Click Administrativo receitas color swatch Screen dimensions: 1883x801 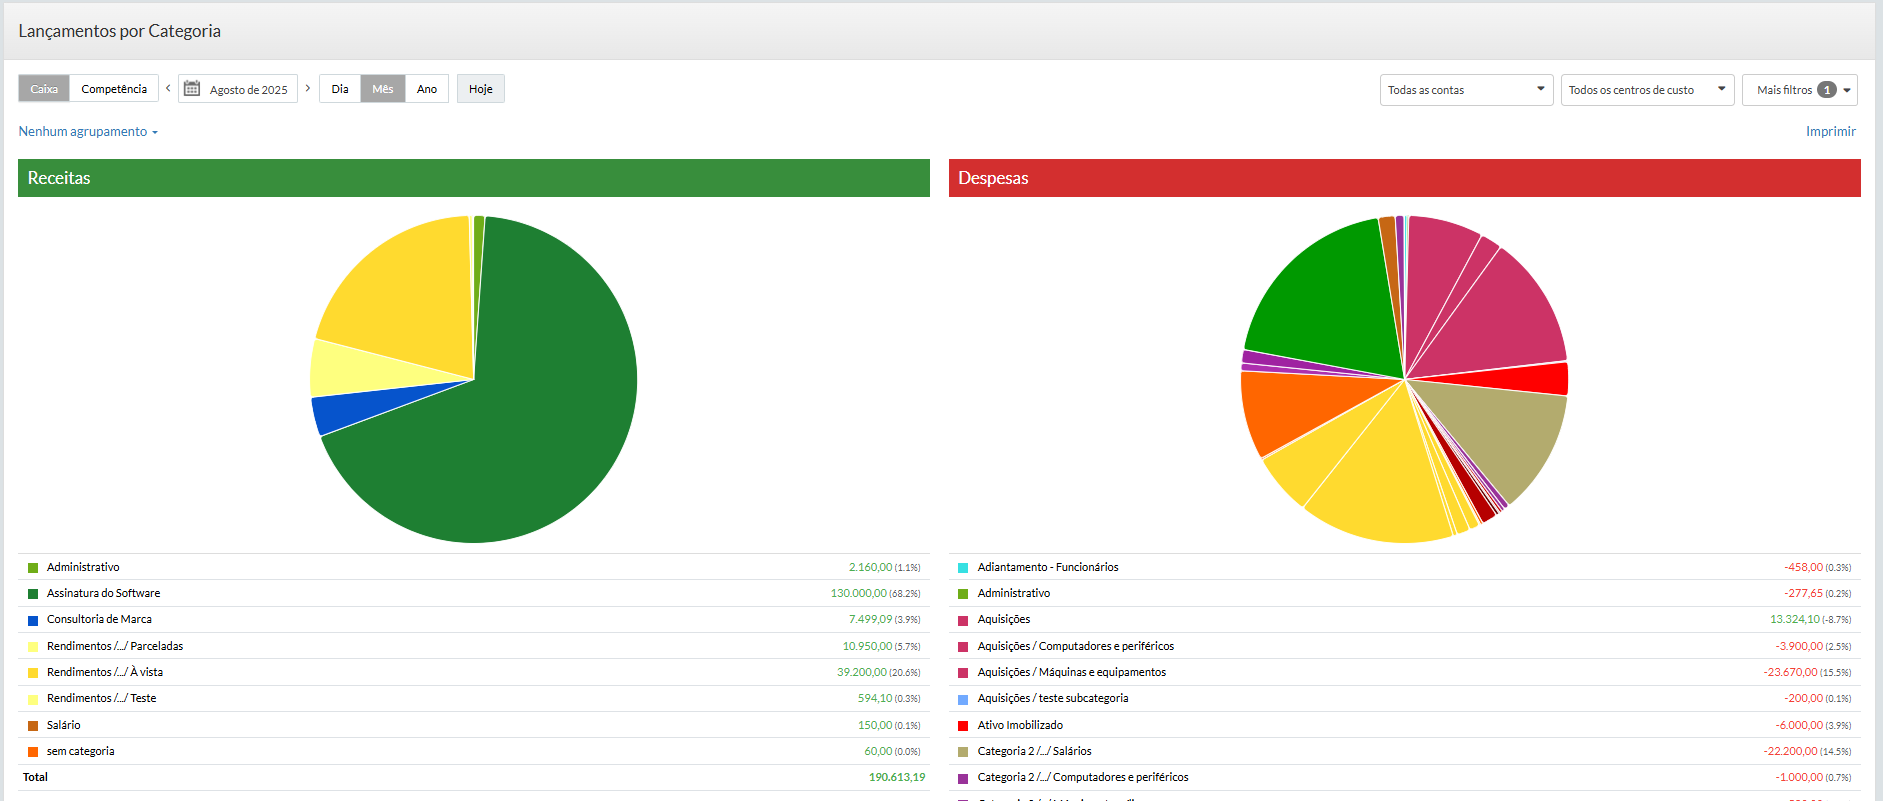pos(33,568)
